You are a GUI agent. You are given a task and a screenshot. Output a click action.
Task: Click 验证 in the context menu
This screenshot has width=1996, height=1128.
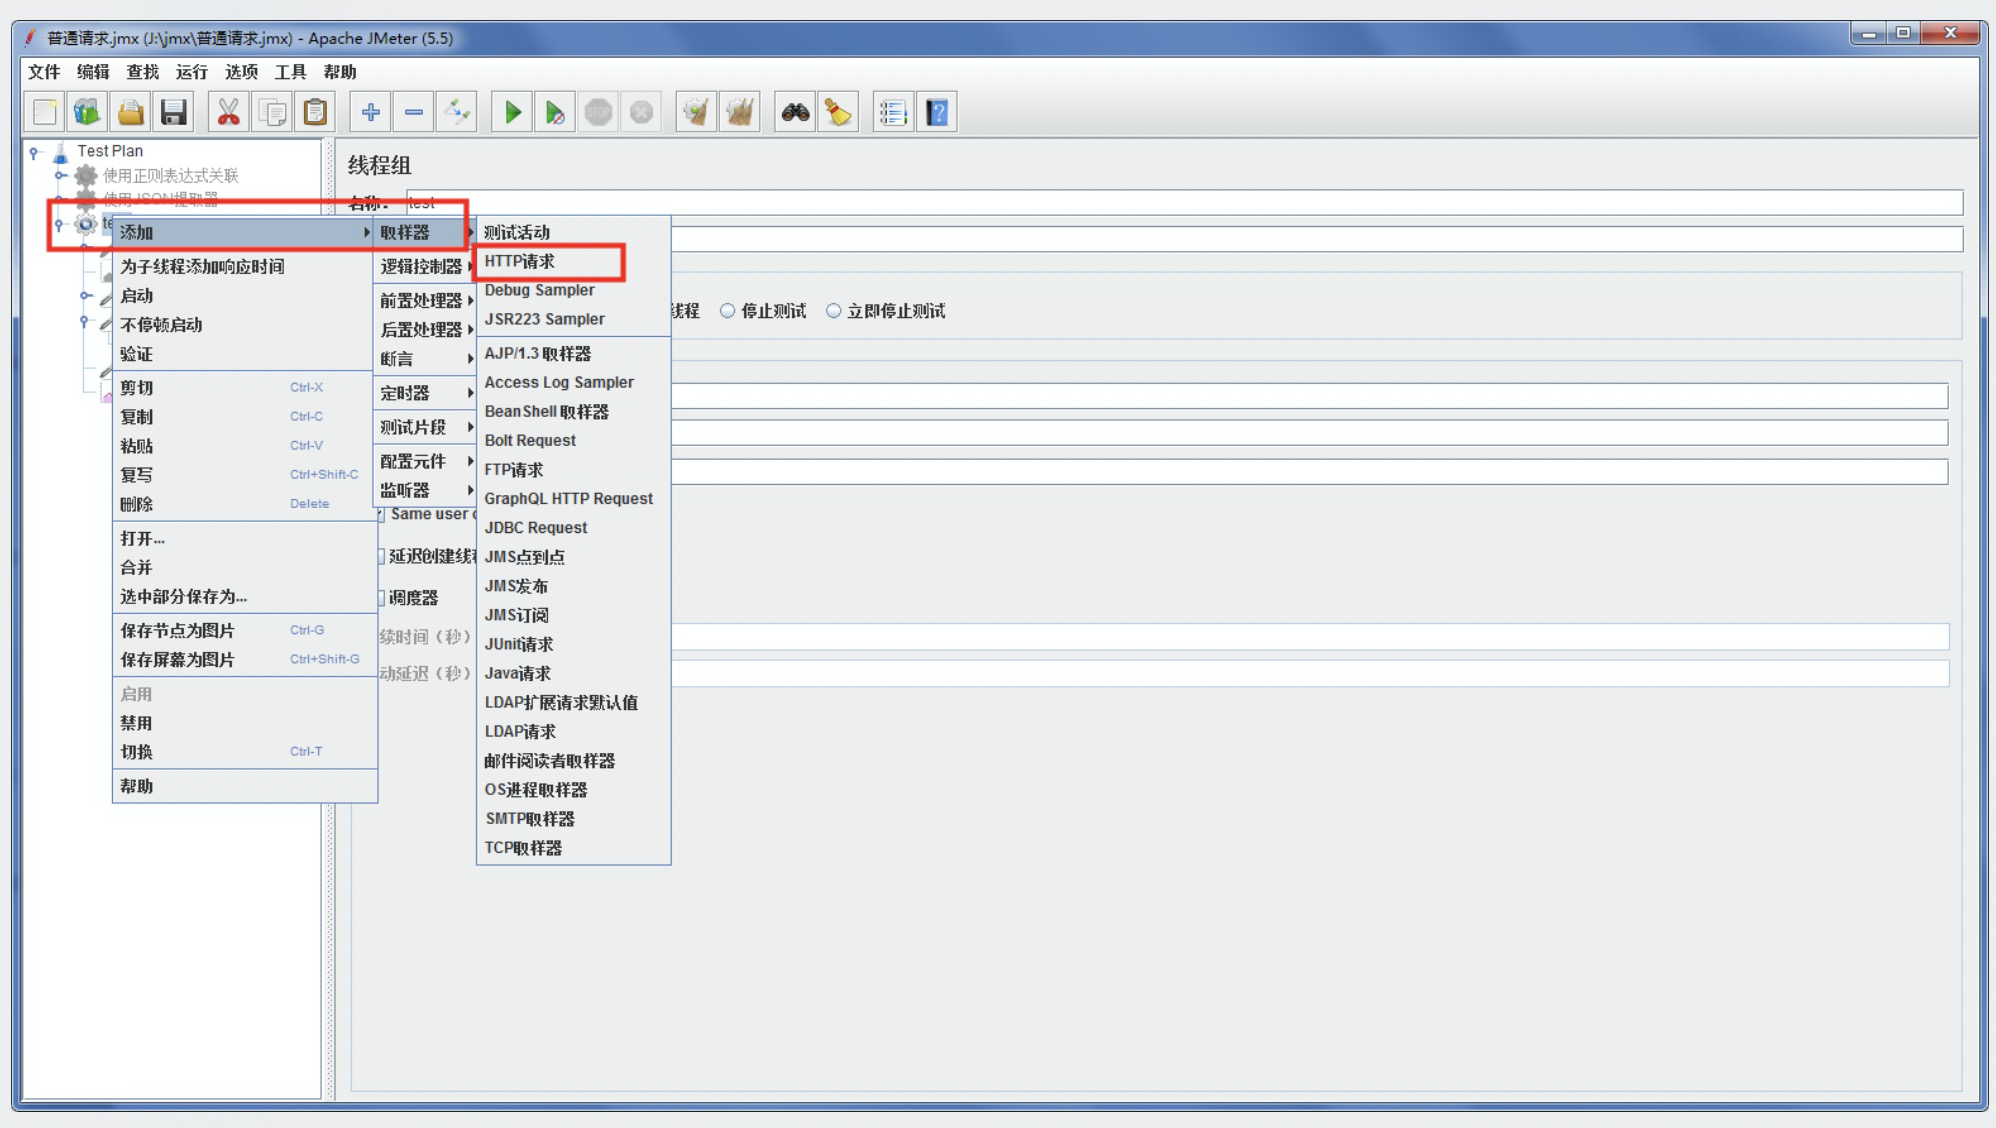[x=245, y=354]
